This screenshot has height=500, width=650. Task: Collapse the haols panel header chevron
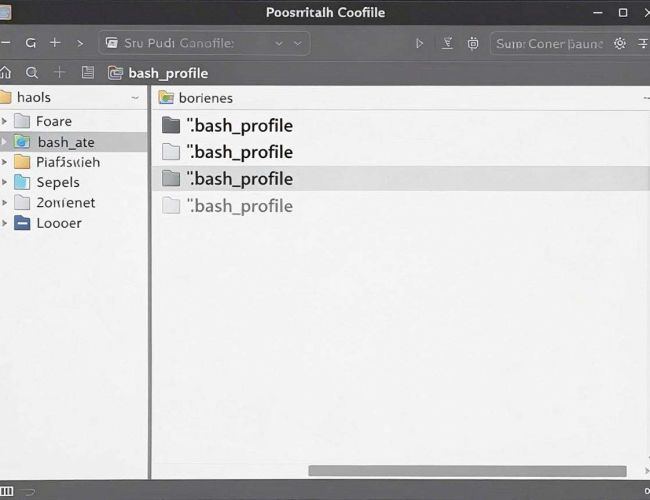click(x=135, y=98)
